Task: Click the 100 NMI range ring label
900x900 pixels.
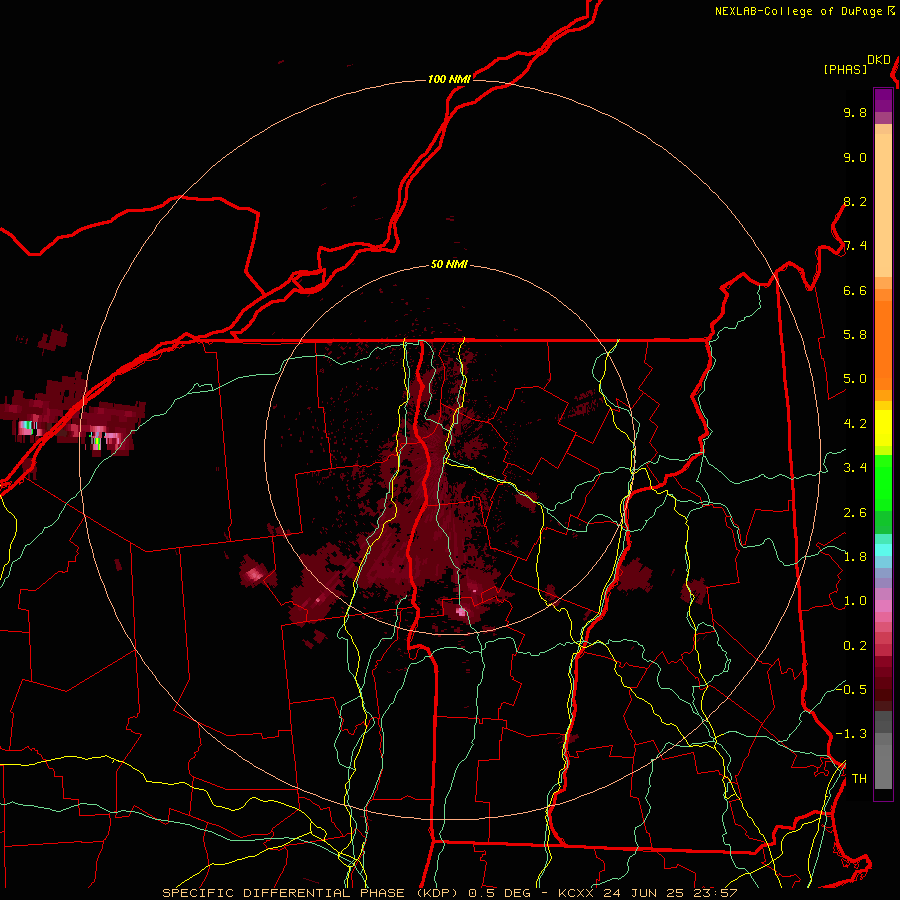Action: click(x=449, y=79)
